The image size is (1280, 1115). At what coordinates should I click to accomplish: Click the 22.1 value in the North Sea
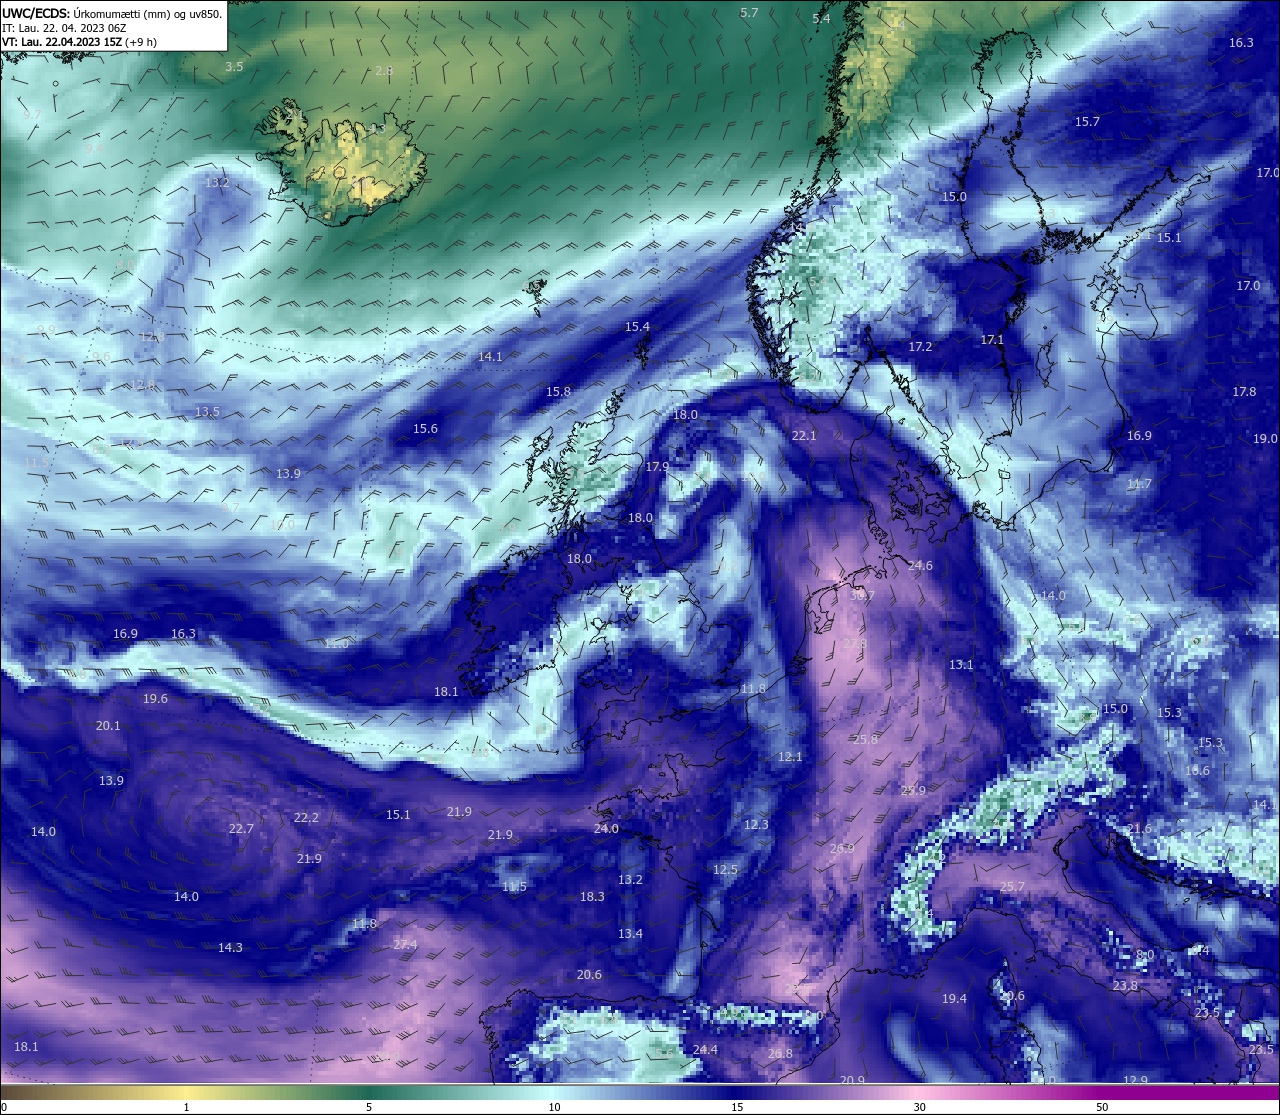pyautogui.click(x=804, y=435)
